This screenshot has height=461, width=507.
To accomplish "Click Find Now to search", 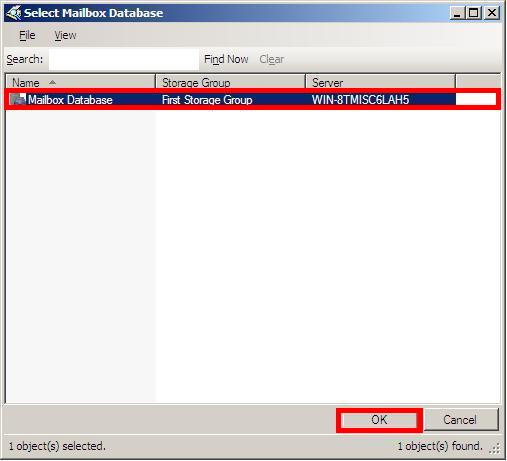I will [x=226, y=59].
